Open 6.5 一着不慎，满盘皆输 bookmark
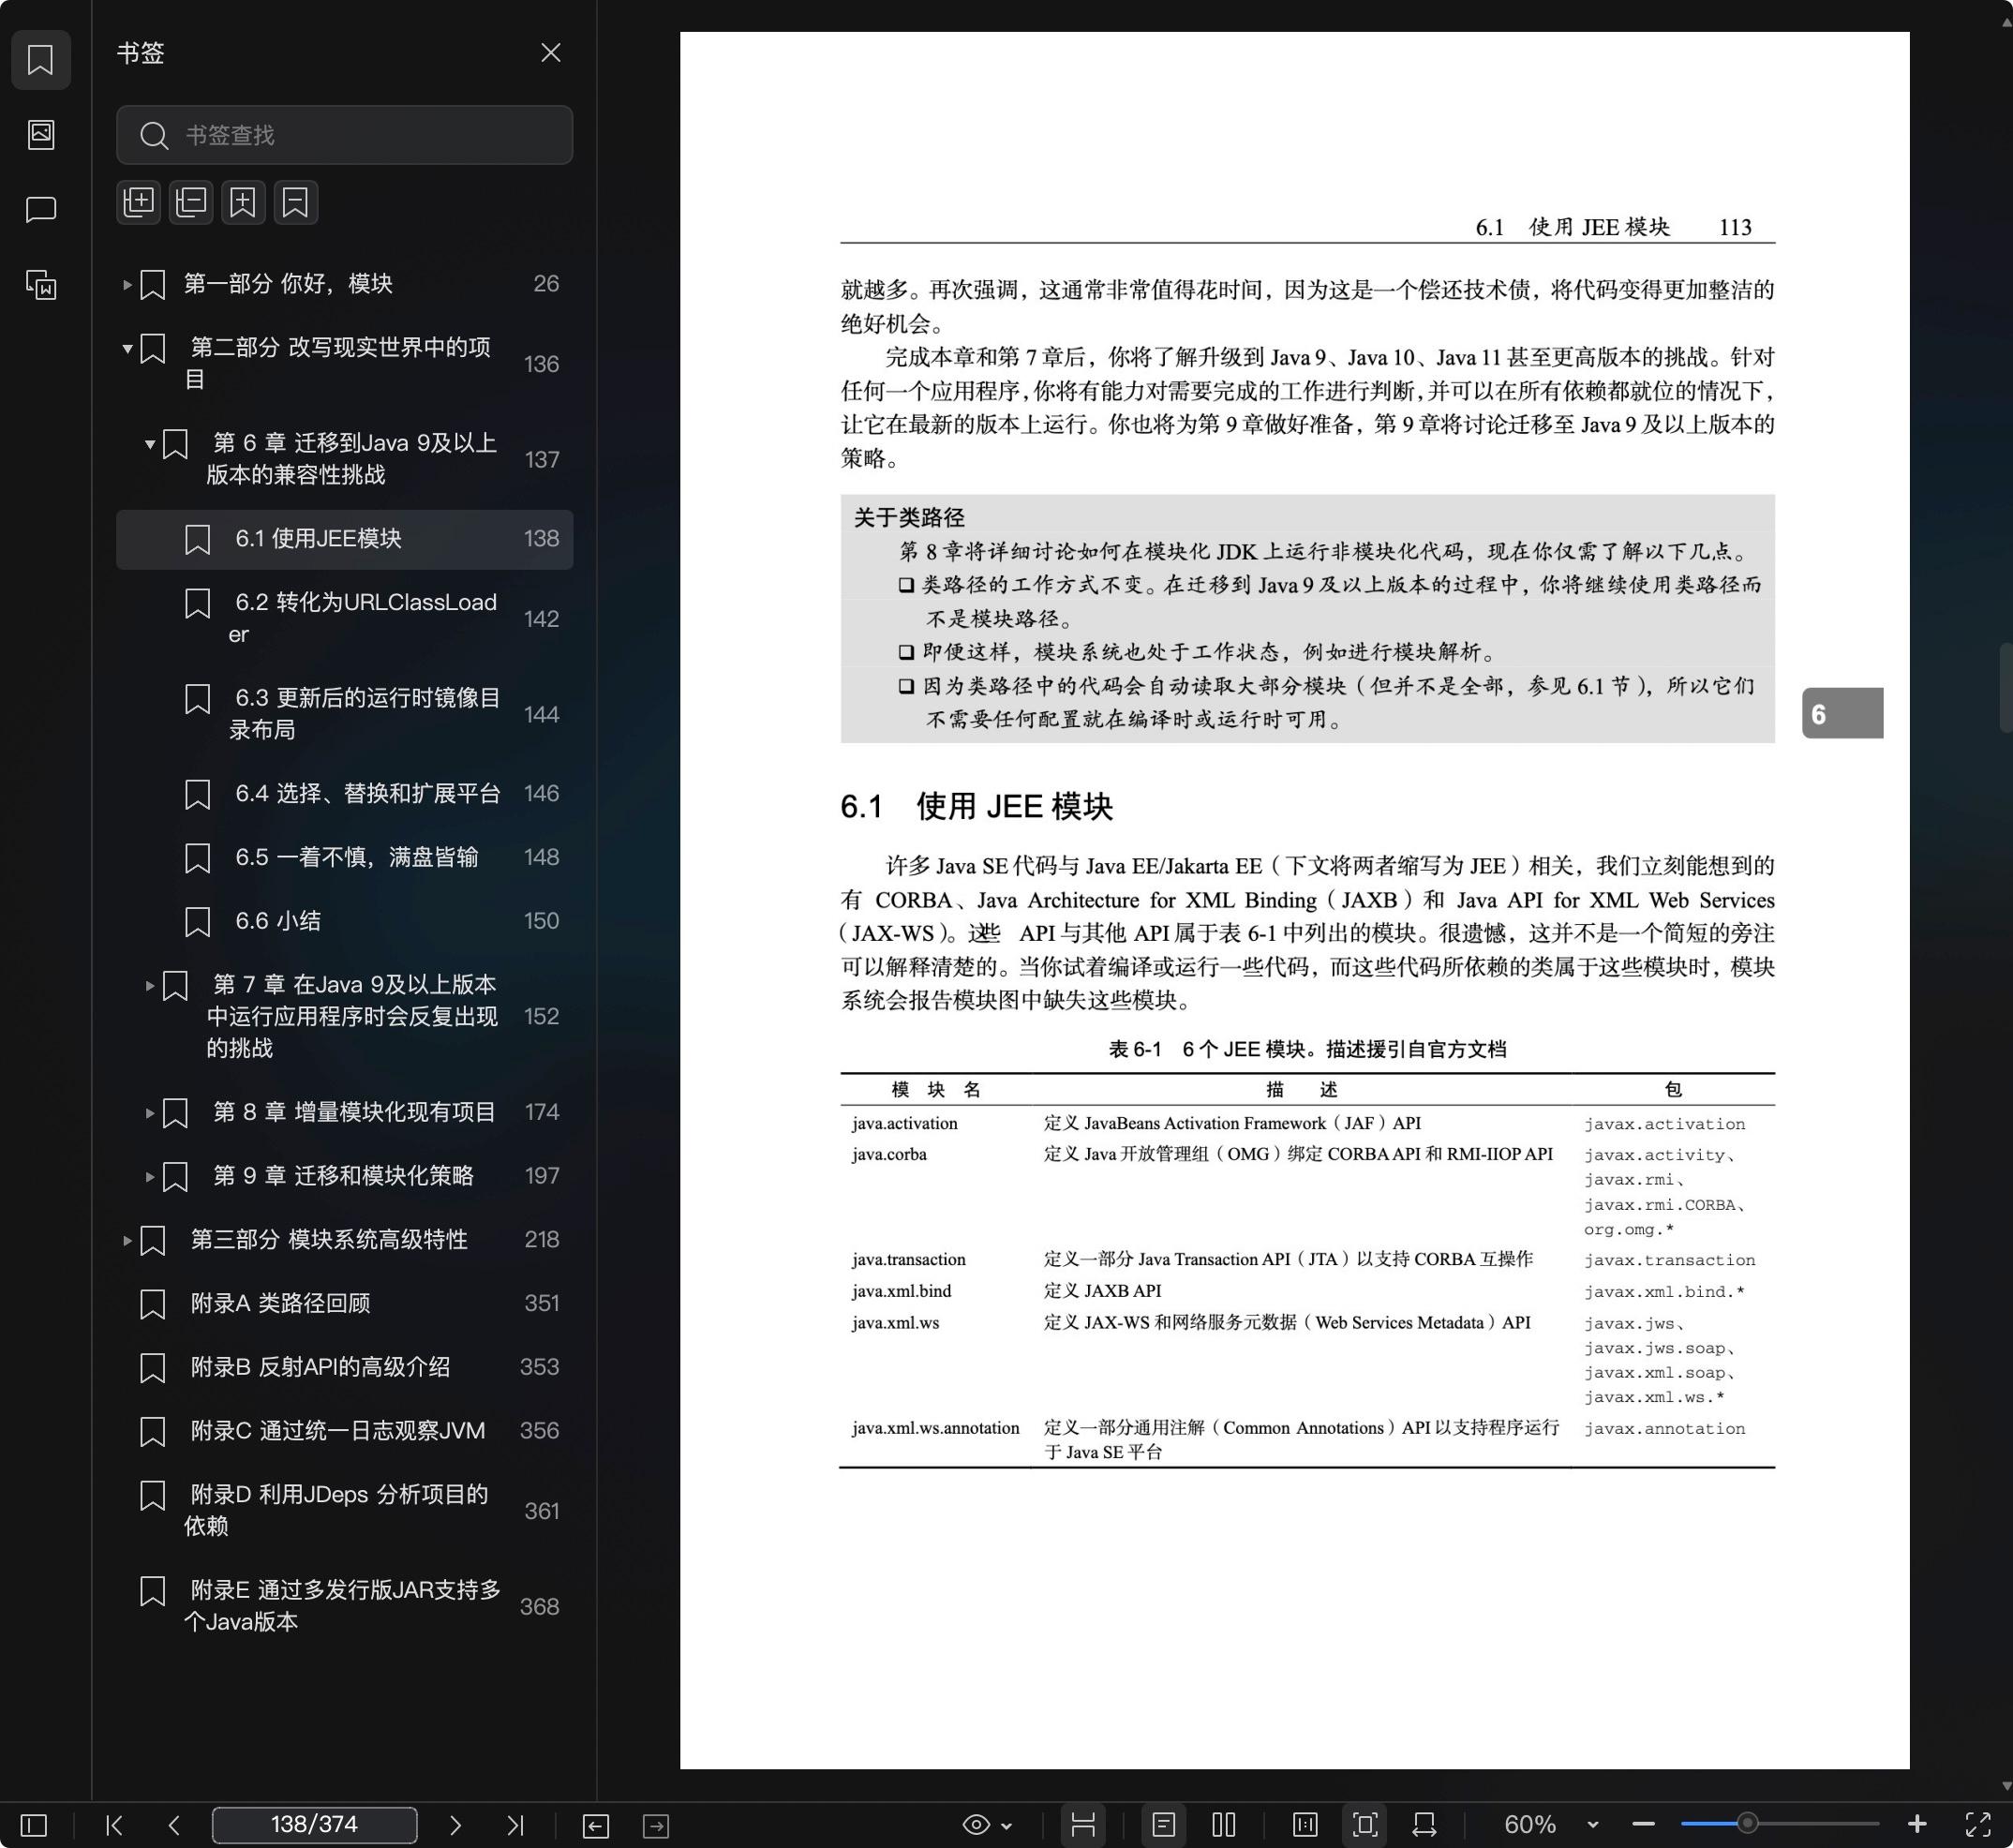 344,857
